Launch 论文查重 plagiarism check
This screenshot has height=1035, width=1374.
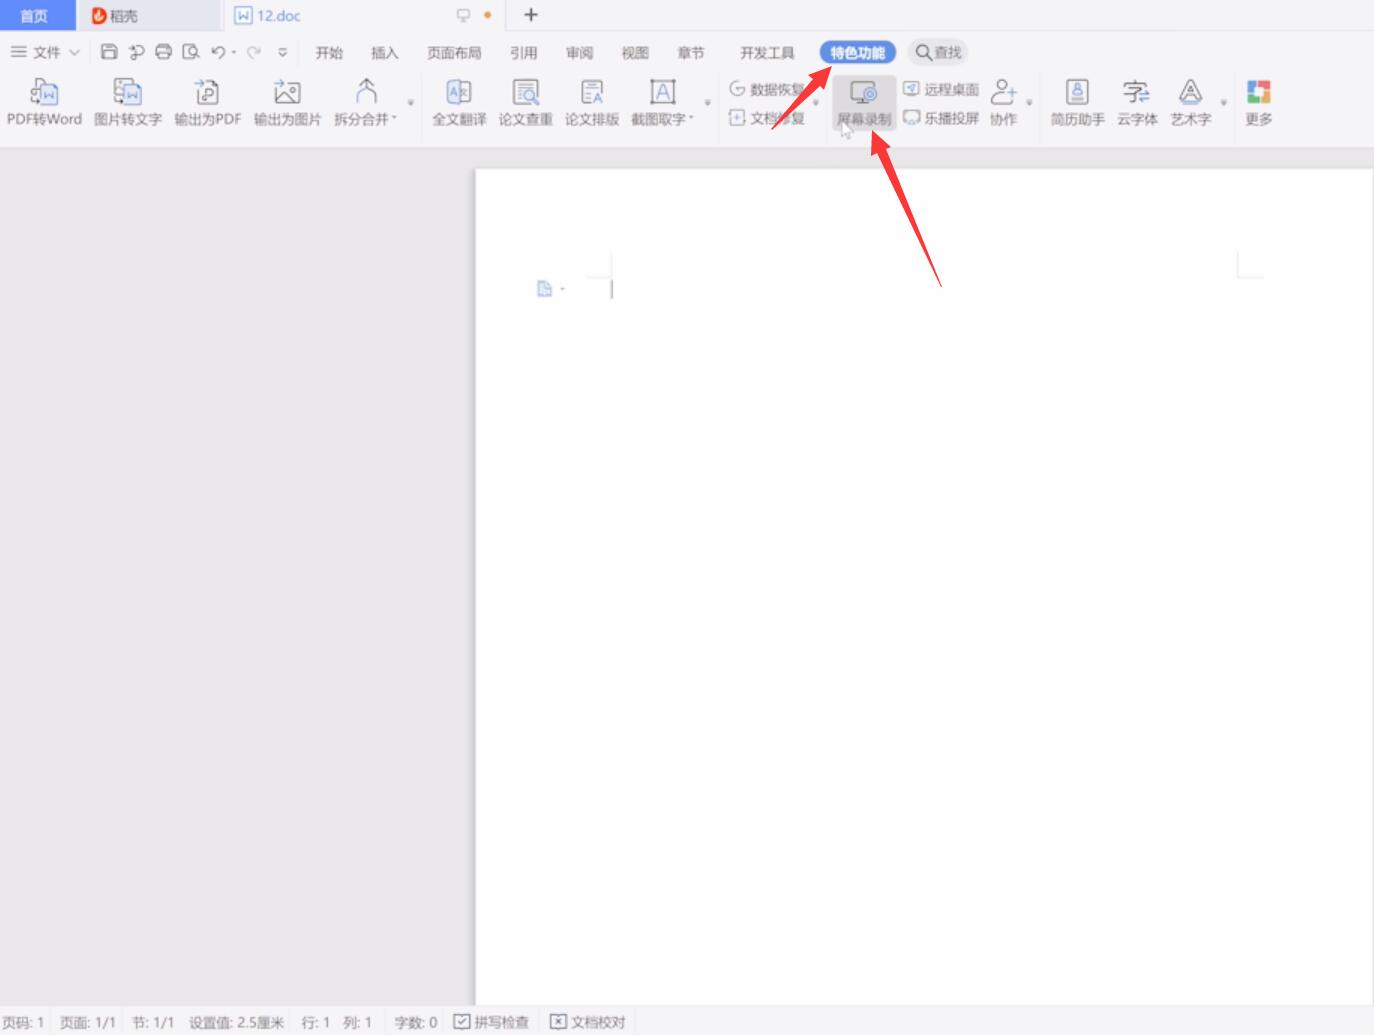click(525, 103)
